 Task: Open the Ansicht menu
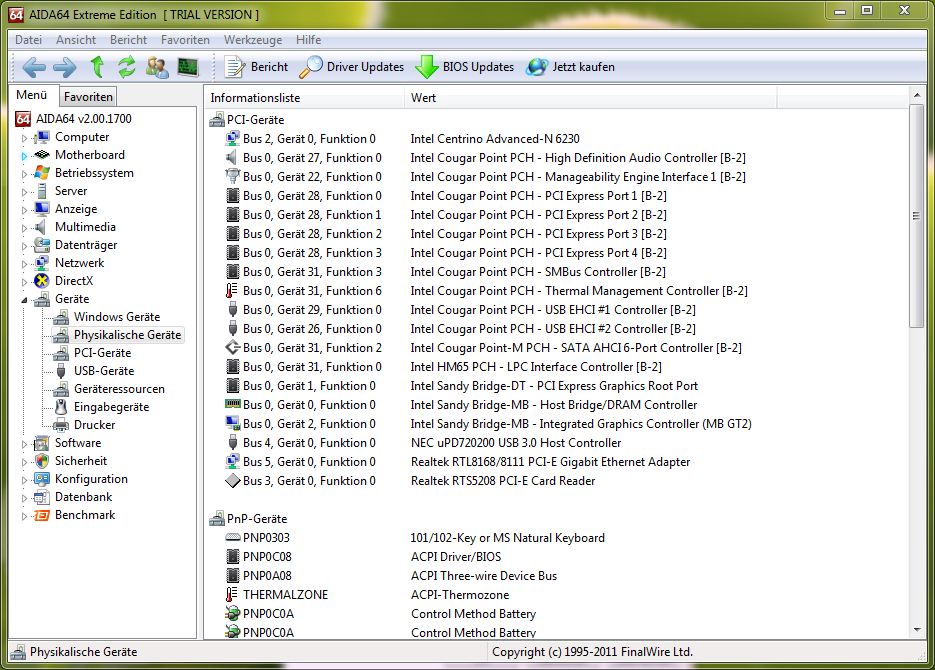[76, 40]
